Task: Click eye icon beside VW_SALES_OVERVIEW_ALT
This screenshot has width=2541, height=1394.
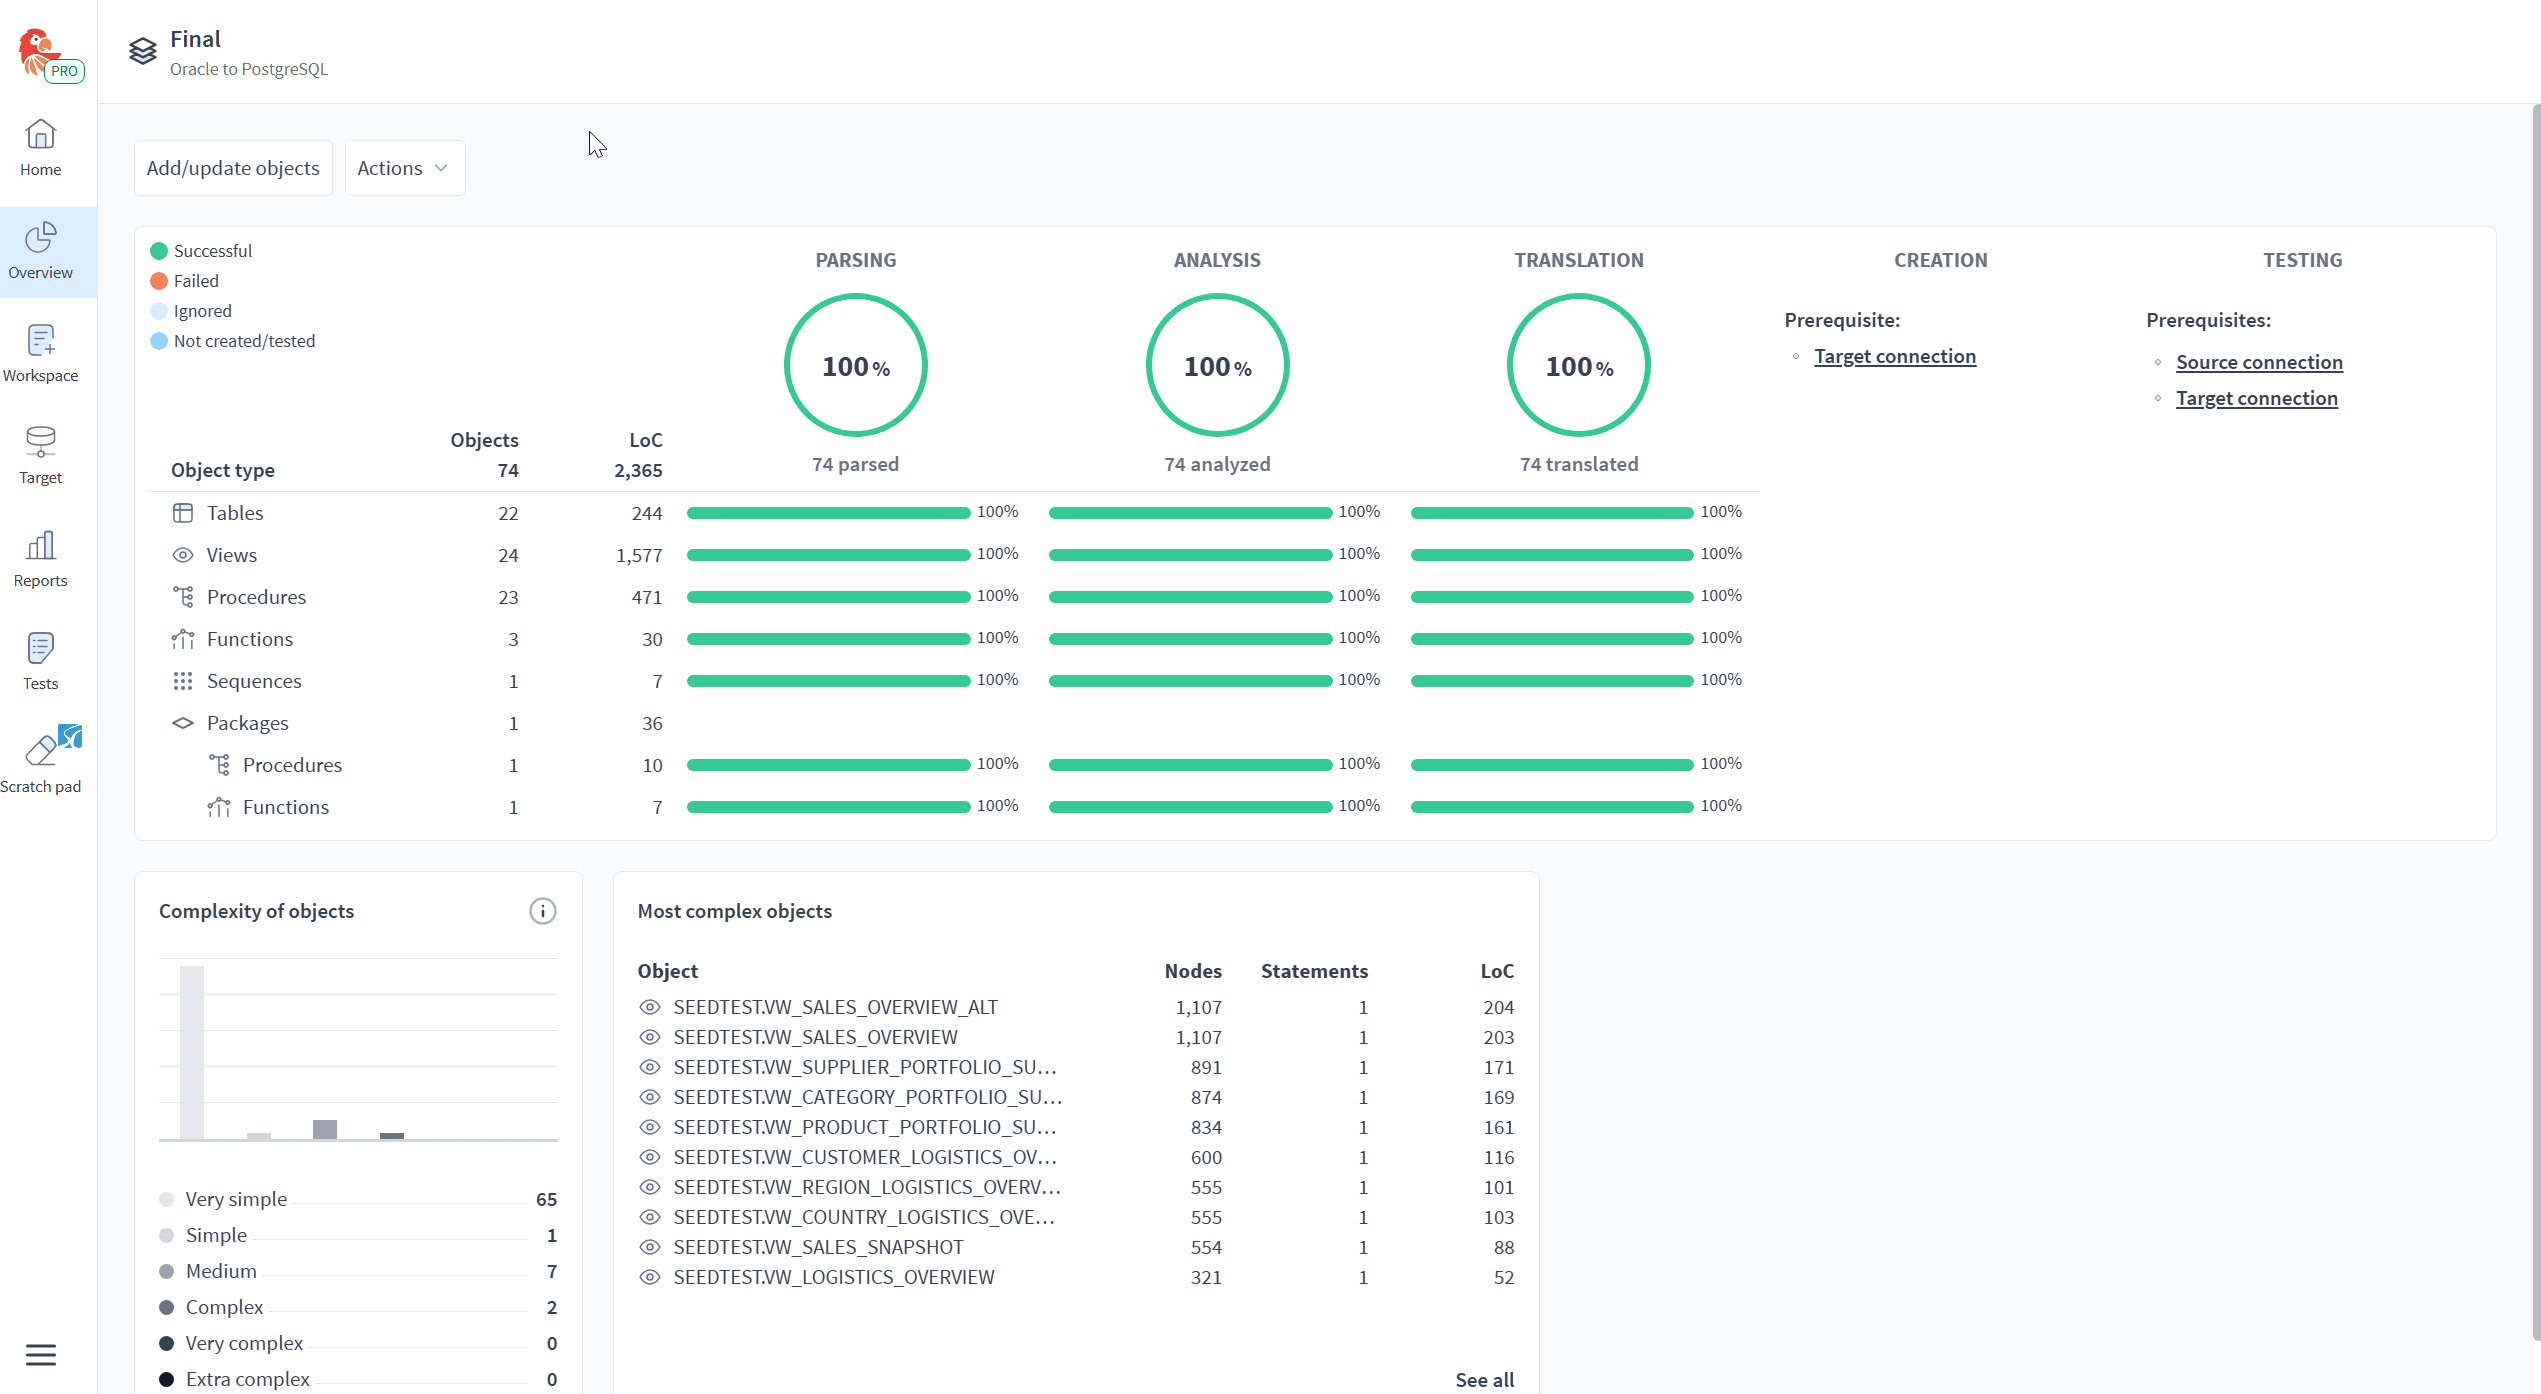Action: 650,1007
